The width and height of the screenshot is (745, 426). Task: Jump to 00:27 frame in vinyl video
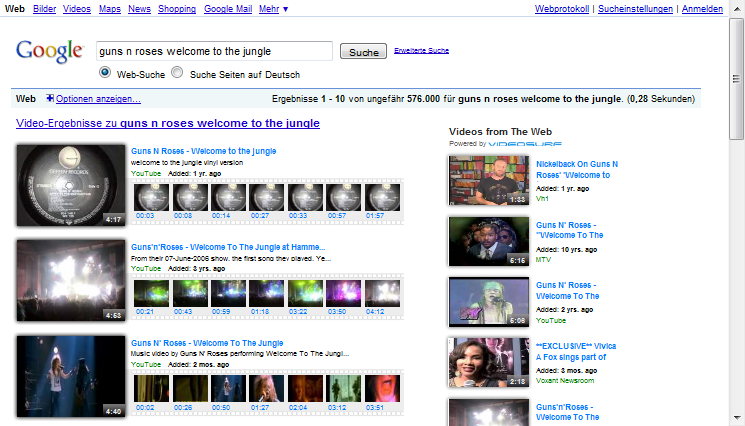(267, 198)
